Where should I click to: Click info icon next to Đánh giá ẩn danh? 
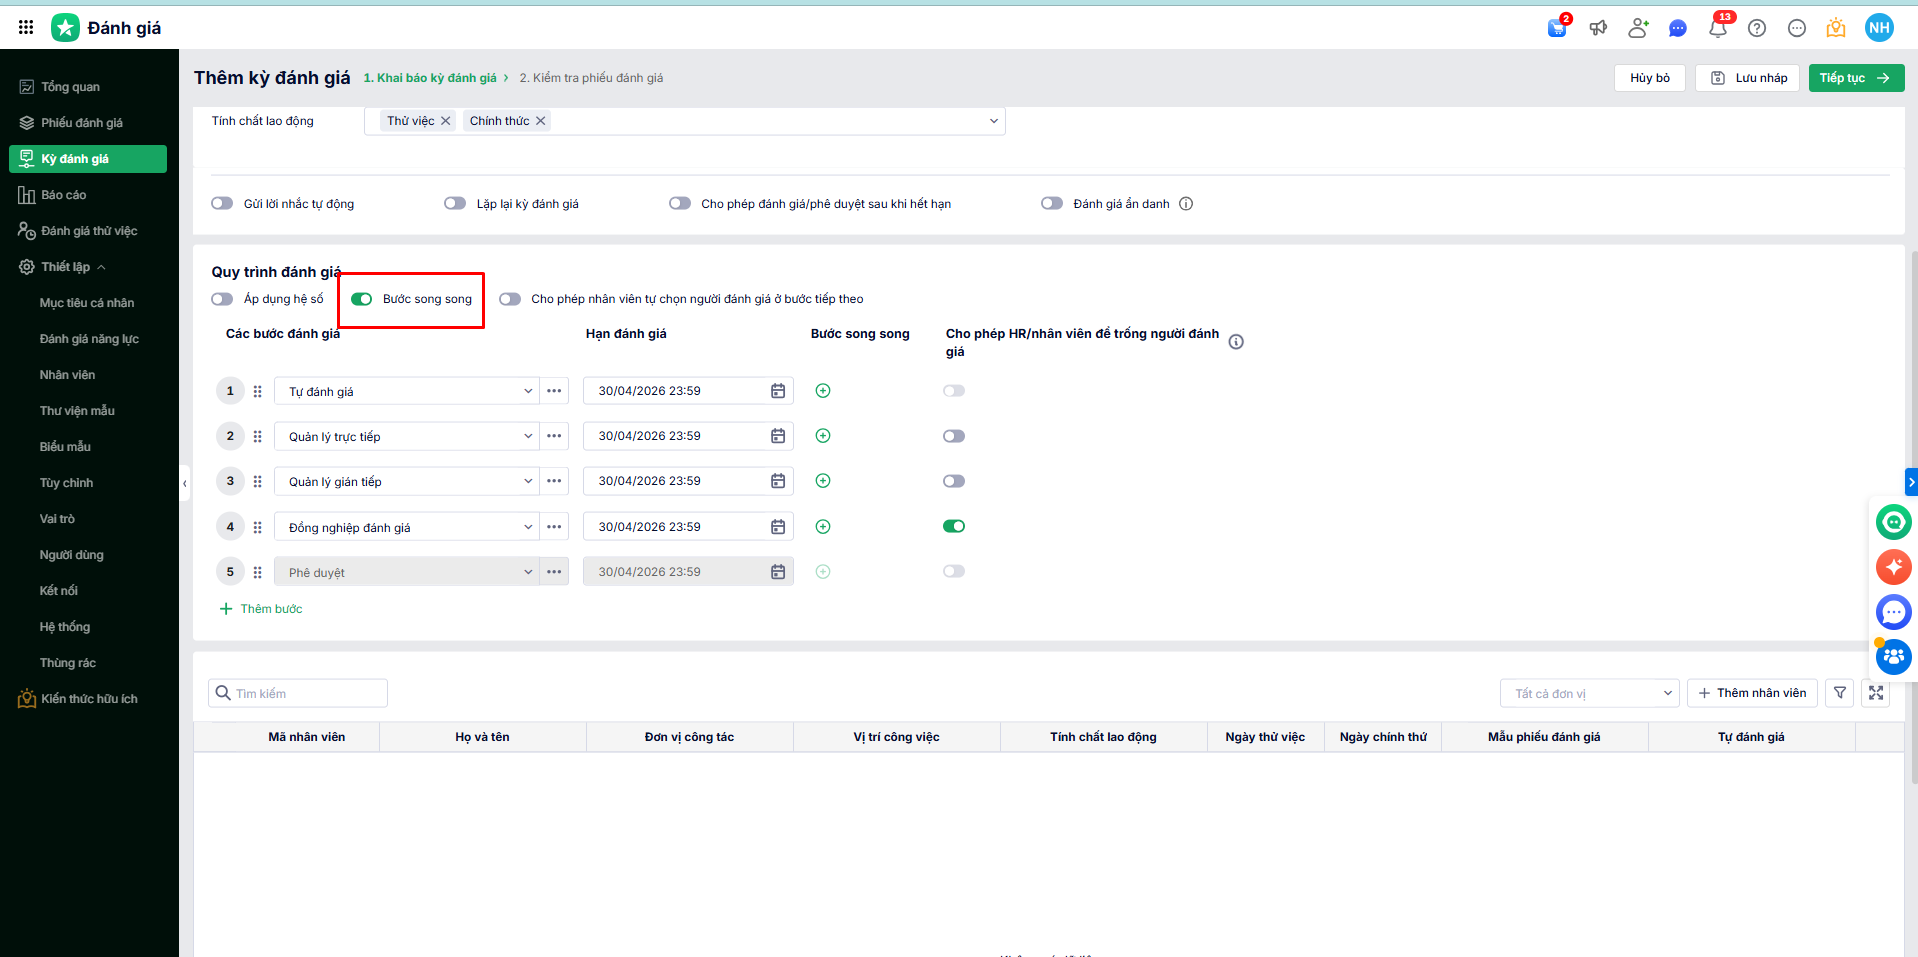click(1186, 204)
